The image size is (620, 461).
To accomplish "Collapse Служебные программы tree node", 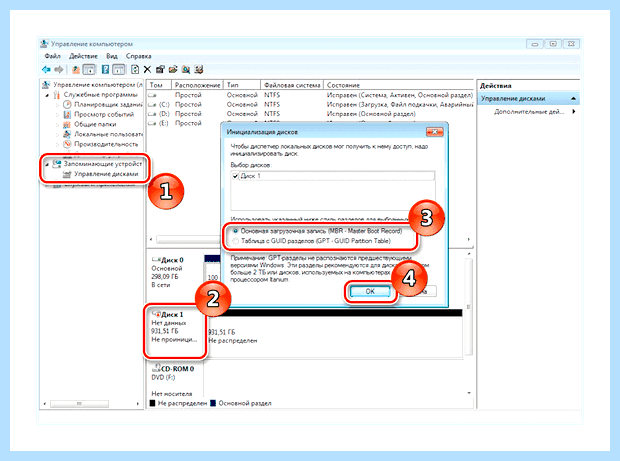I will 47,95.
